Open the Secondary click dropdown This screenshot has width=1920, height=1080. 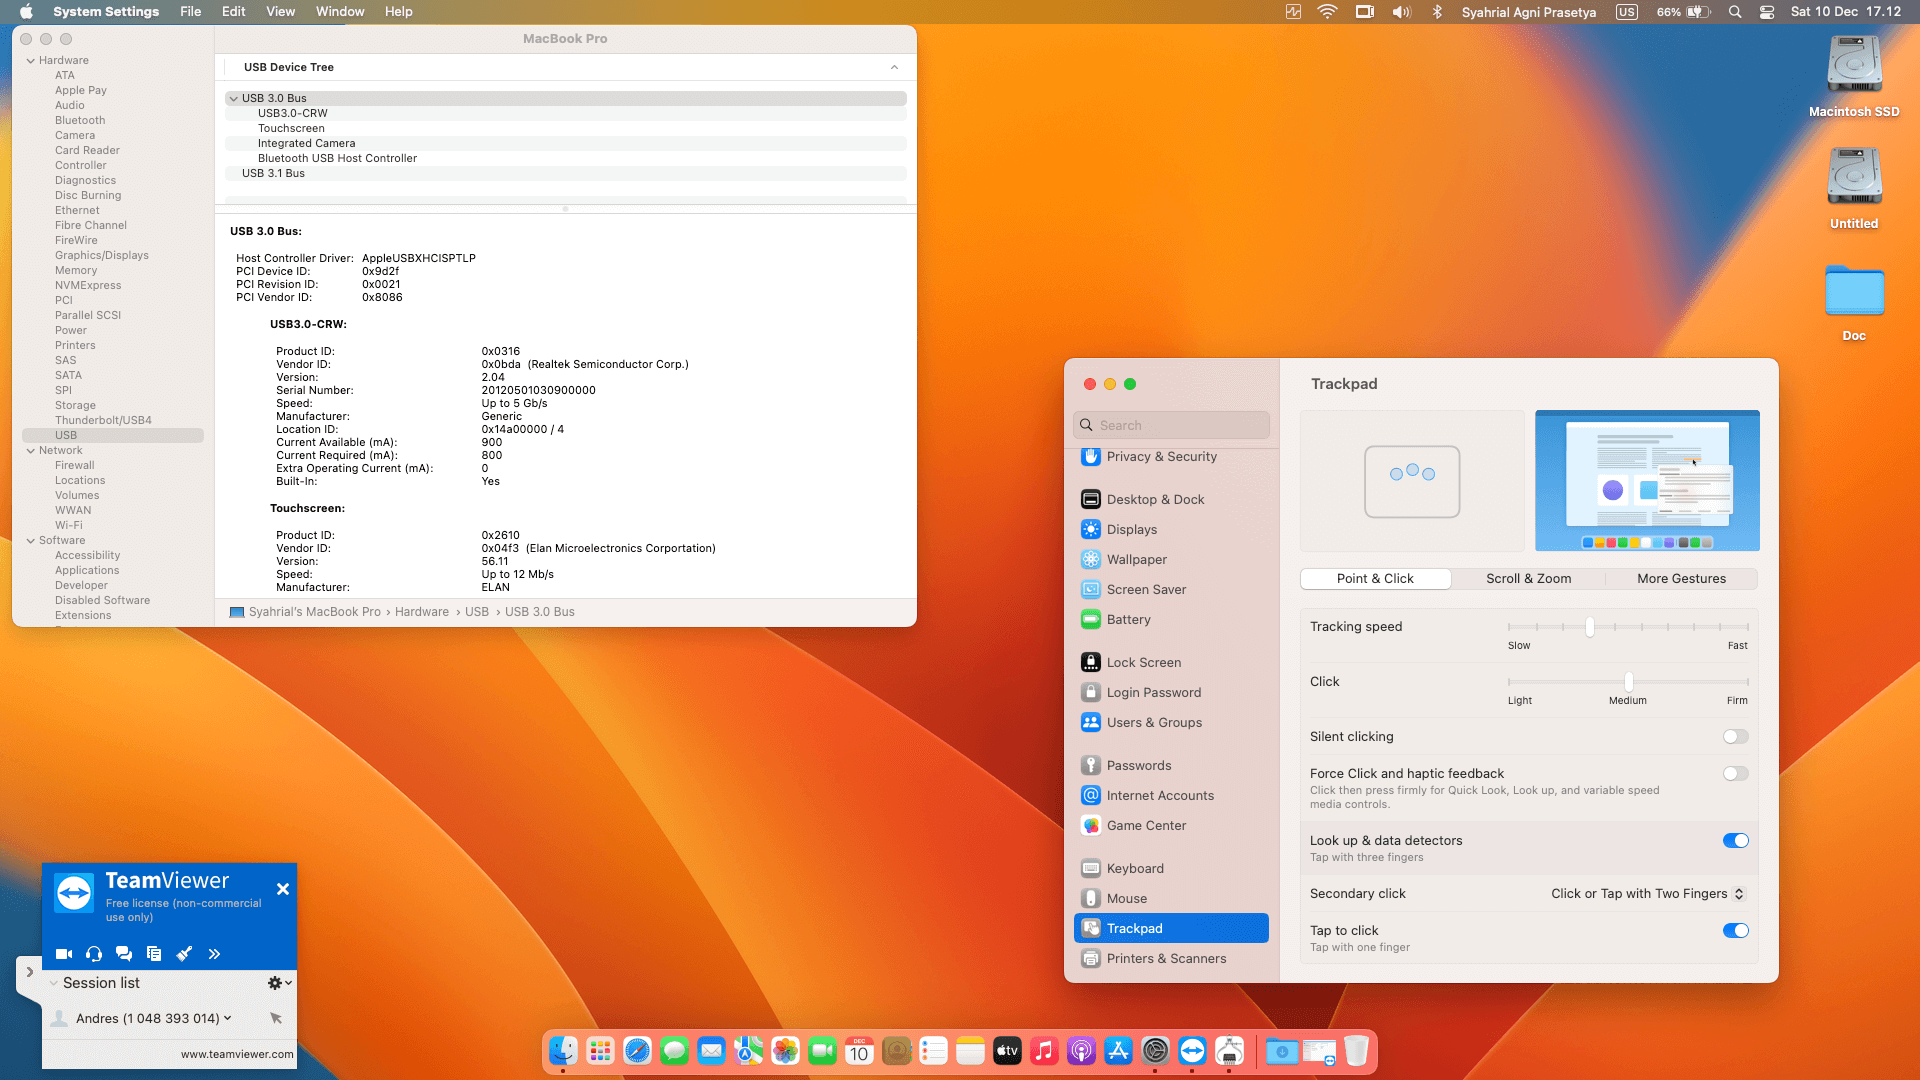(x=1647, y=894)
